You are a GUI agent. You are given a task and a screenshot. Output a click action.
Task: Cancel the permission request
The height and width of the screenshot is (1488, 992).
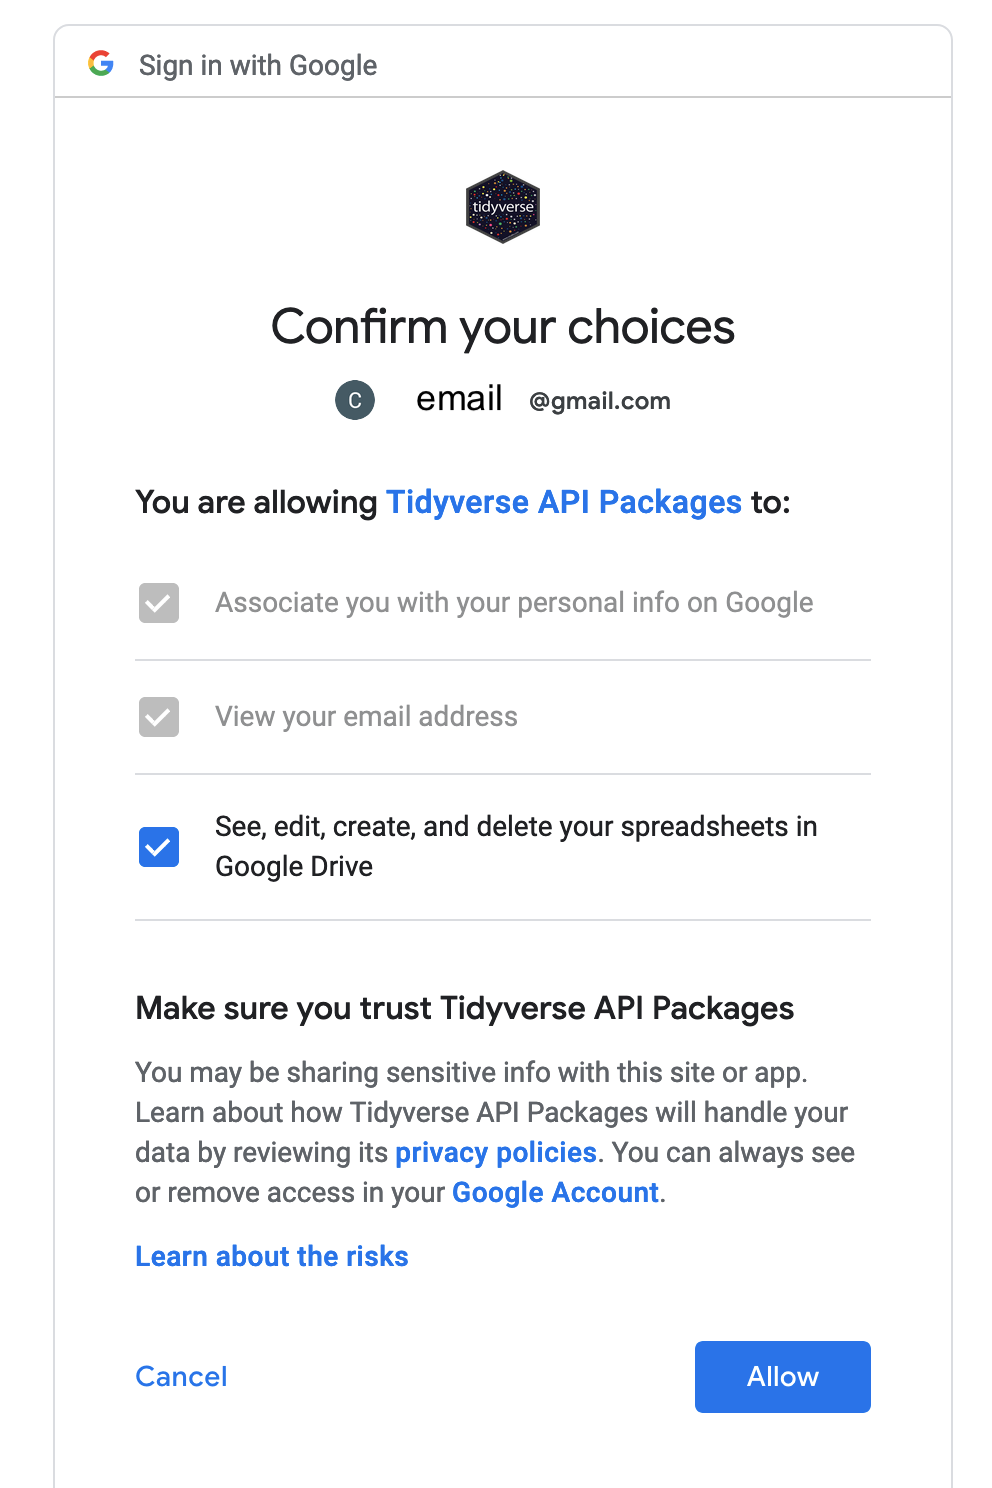click(x=182, y=1377)
